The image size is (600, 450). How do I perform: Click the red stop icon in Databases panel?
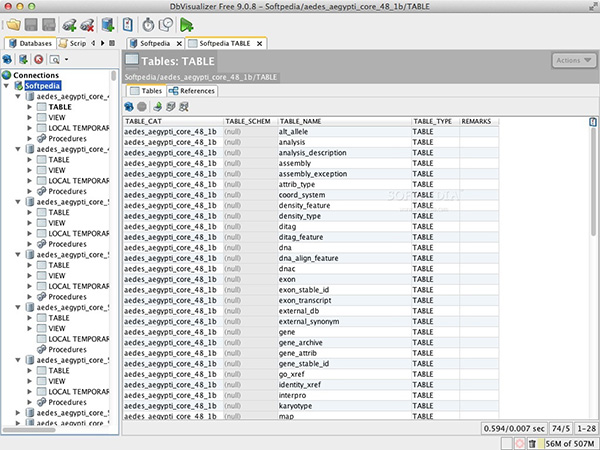[x=38, y=60]
